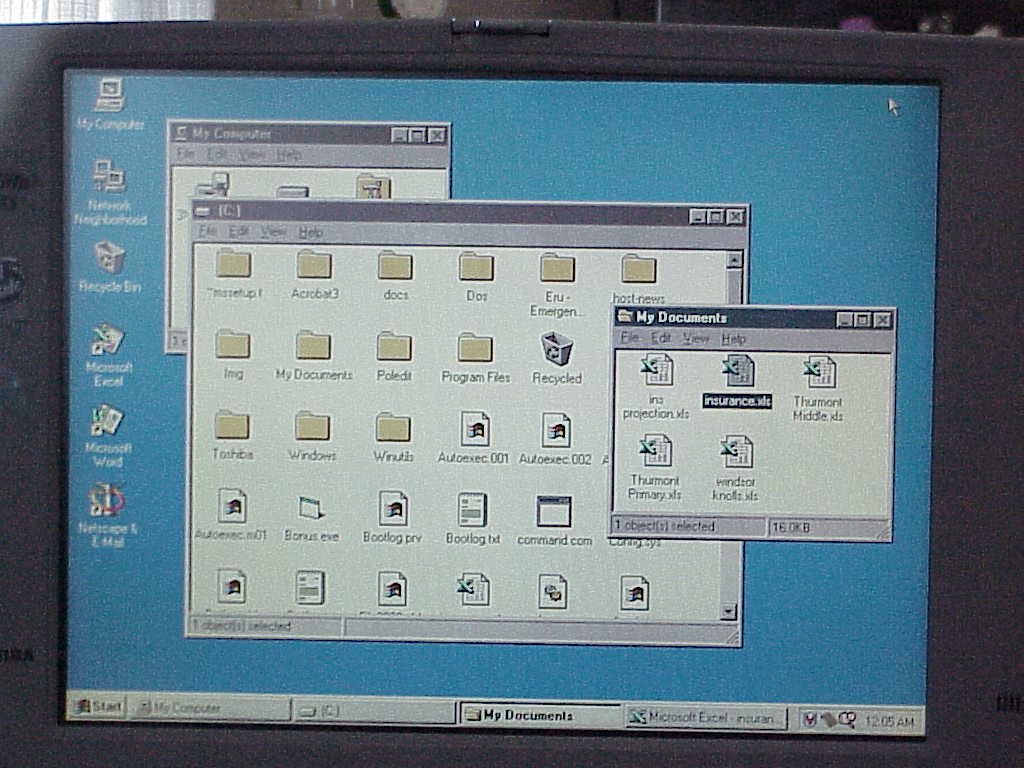Viewport: 1024px width, 768px height.
Task: Open the My Computer desktop icon
Action: pos(110,104)
